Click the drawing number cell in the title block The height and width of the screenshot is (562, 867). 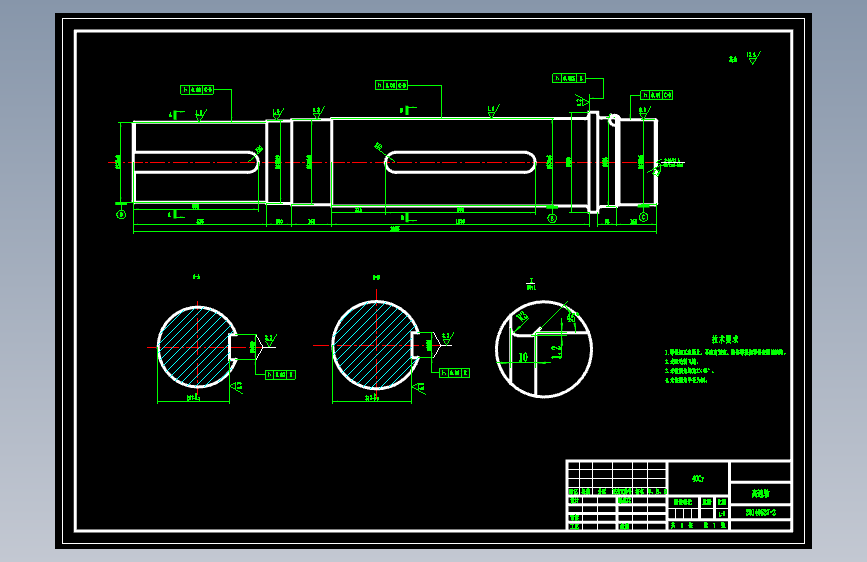tap(760, 512)
